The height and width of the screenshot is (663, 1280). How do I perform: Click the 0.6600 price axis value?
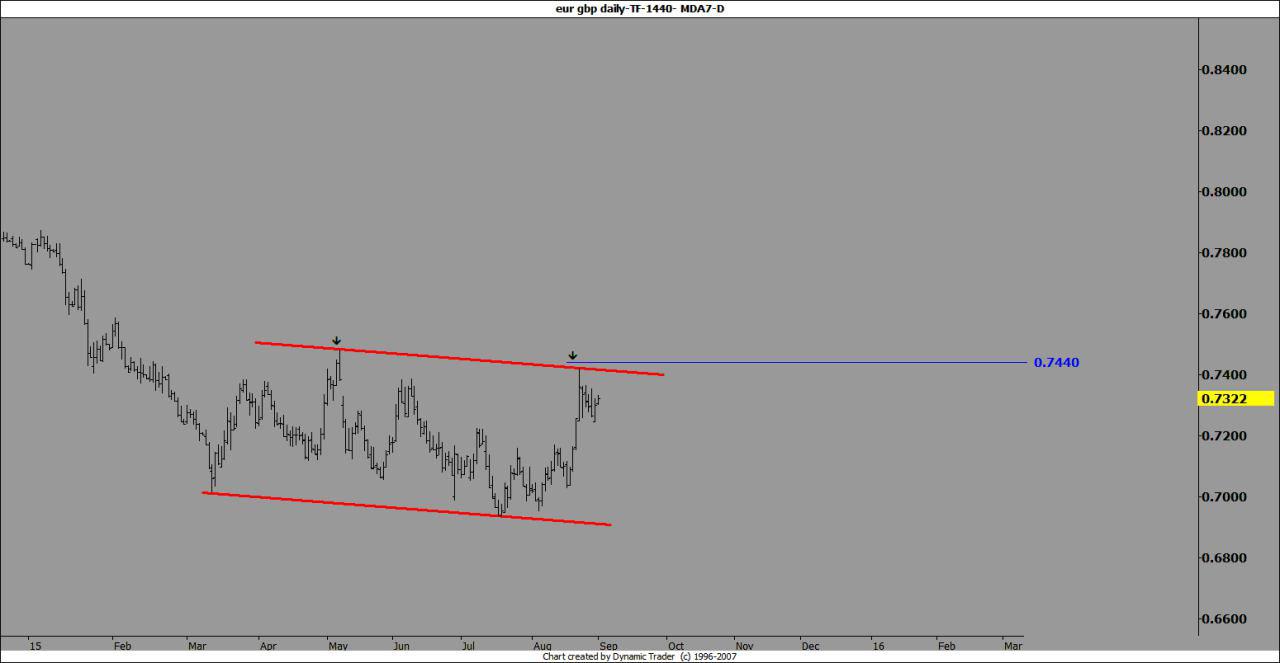click(x=1224, y=619)
